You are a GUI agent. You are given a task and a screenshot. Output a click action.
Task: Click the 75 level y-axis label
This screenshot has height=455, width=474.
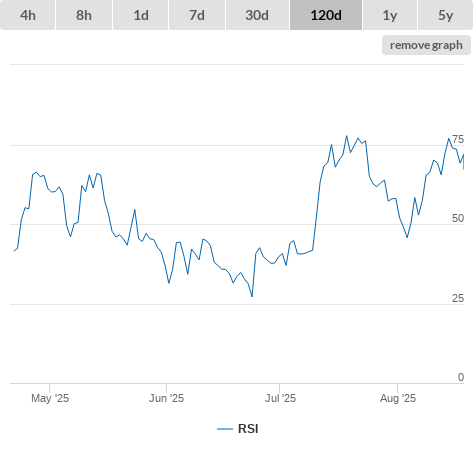458,139
